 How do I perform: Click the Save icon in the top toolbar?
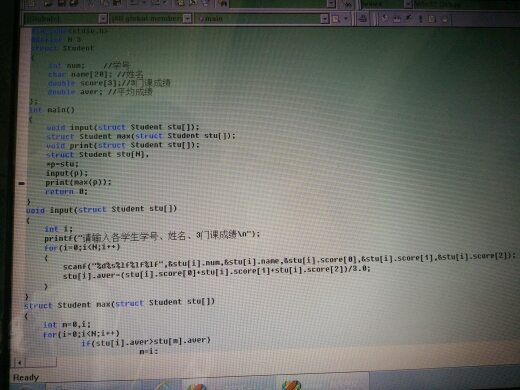click(62, 3)
